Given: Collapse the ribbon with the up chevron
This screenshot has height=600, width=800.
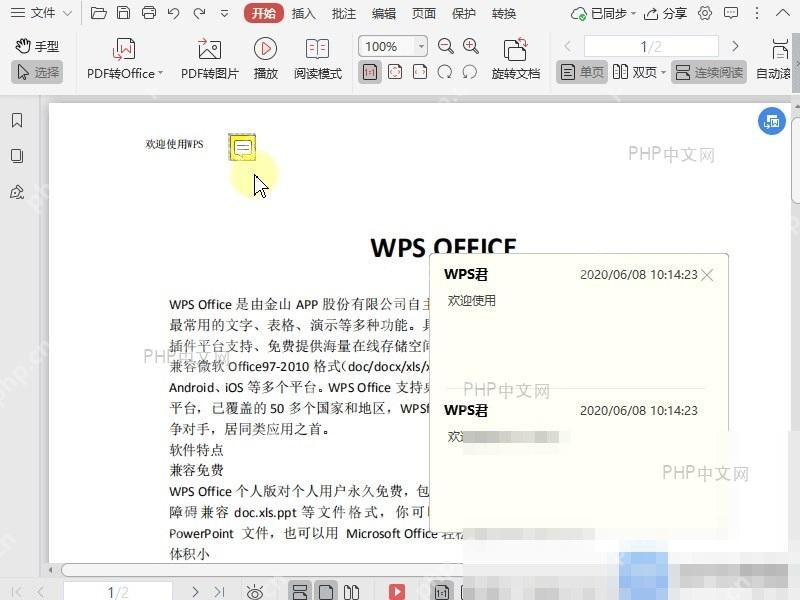Looking at the screenshot, I should click(782, 13).
